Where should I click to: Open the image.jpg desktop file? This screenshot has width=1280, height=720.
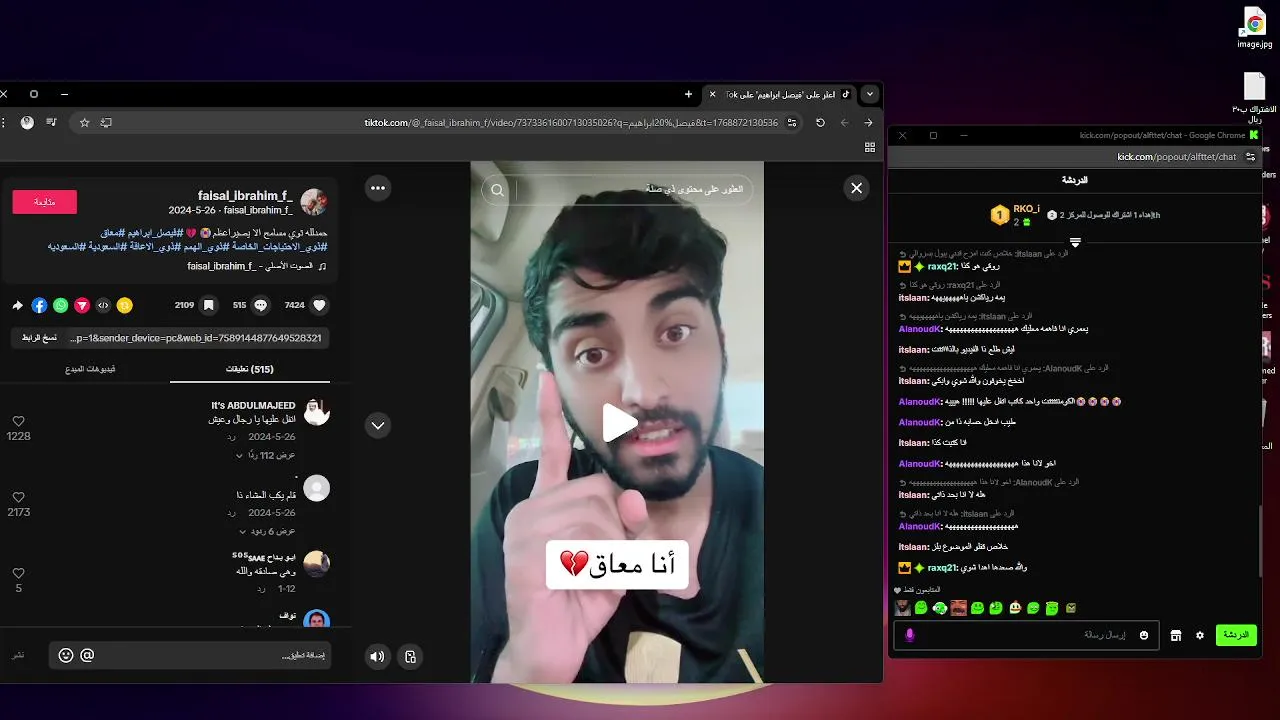pos(1254,29)
